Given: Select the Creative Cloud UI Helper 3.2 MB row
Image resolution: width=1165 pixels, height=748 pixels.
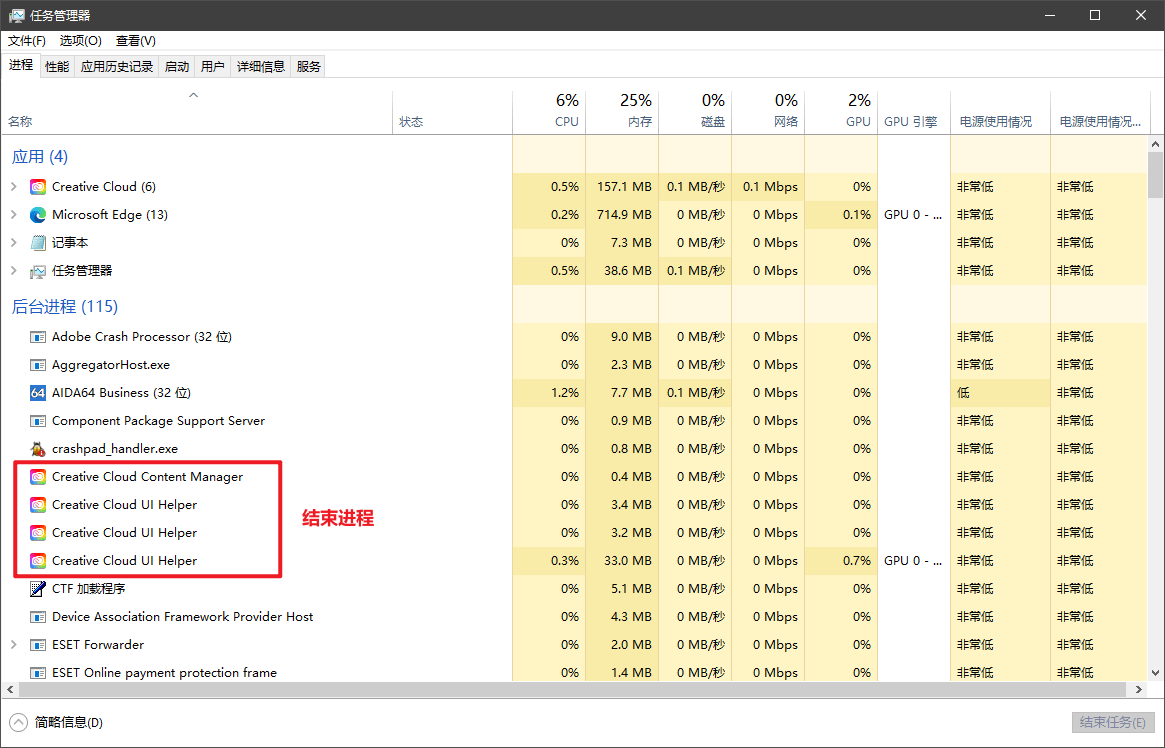Looking at the screenshot, I should 574,533.
